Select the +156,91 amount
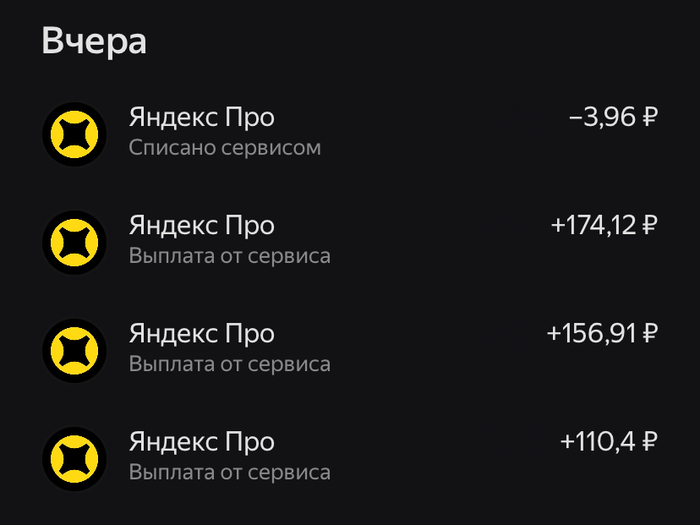Viewport: 700px width, 525px height. pyautogui.click(x=591, y=334)
